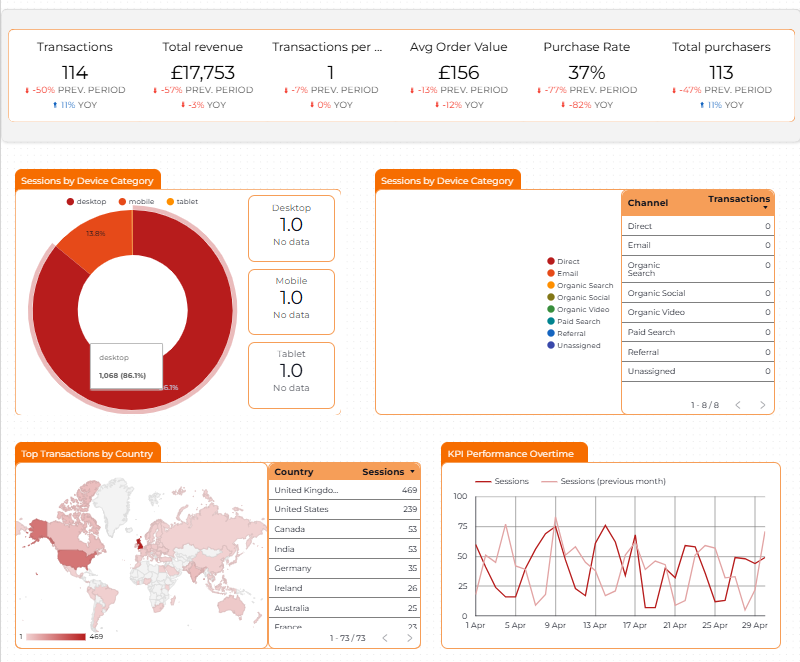Select the Top Transactions by Country tab
Image resolution: width=800 pixels, height=662 pixels.
(x=87, y=453)
